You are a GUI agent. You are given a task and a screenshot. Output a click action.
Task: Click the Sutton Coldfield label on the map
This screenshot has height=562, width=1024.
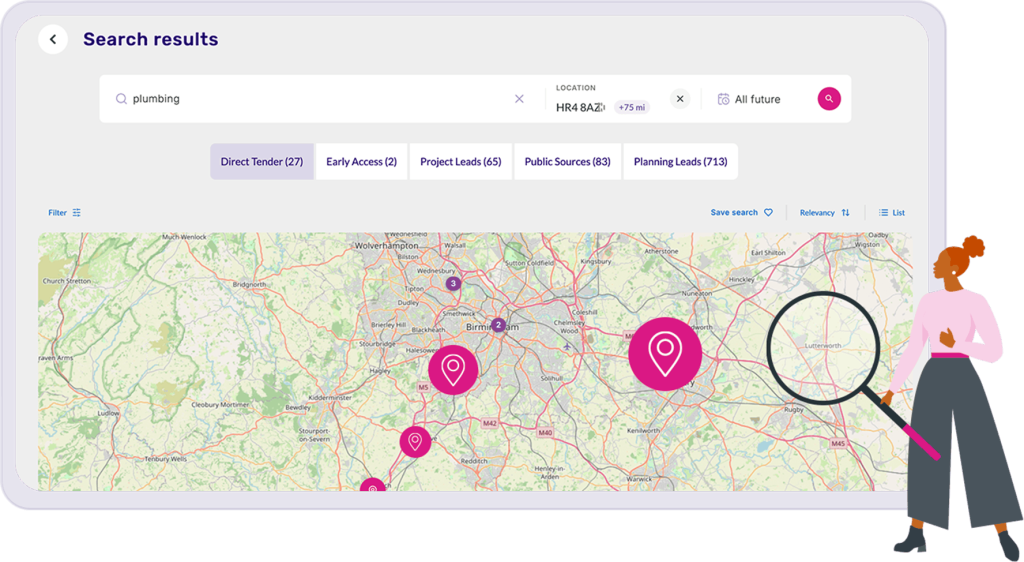point(530,263)
